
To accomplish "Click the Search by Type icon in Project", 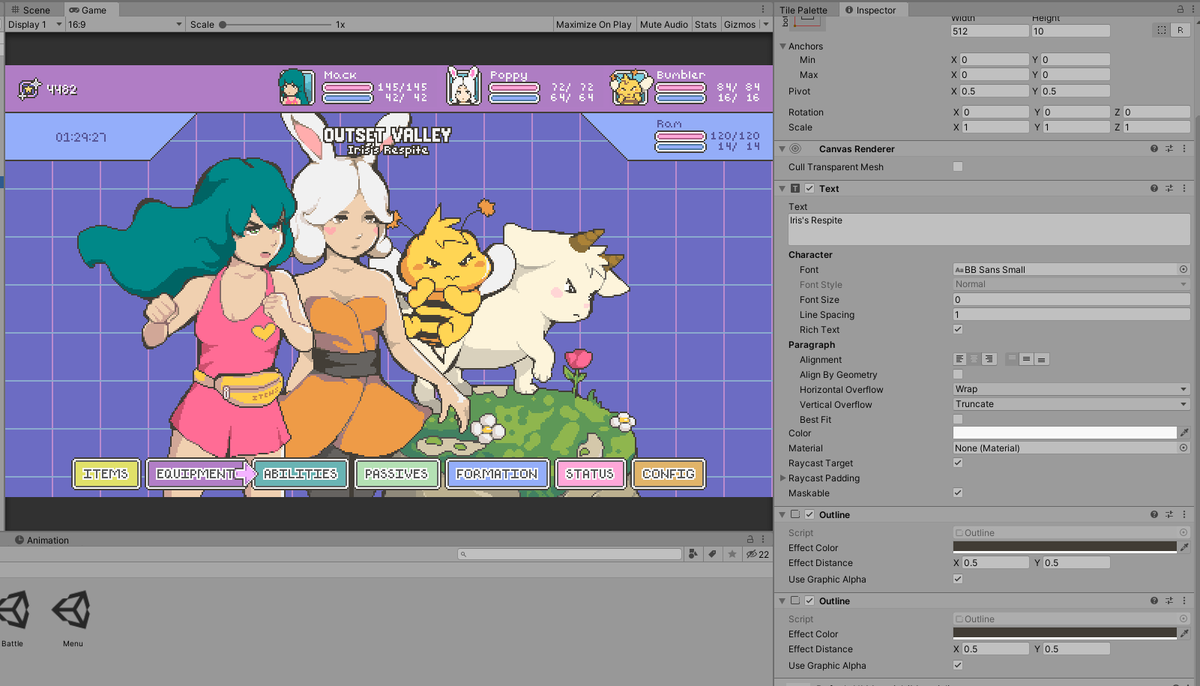I will coord(692,554).
